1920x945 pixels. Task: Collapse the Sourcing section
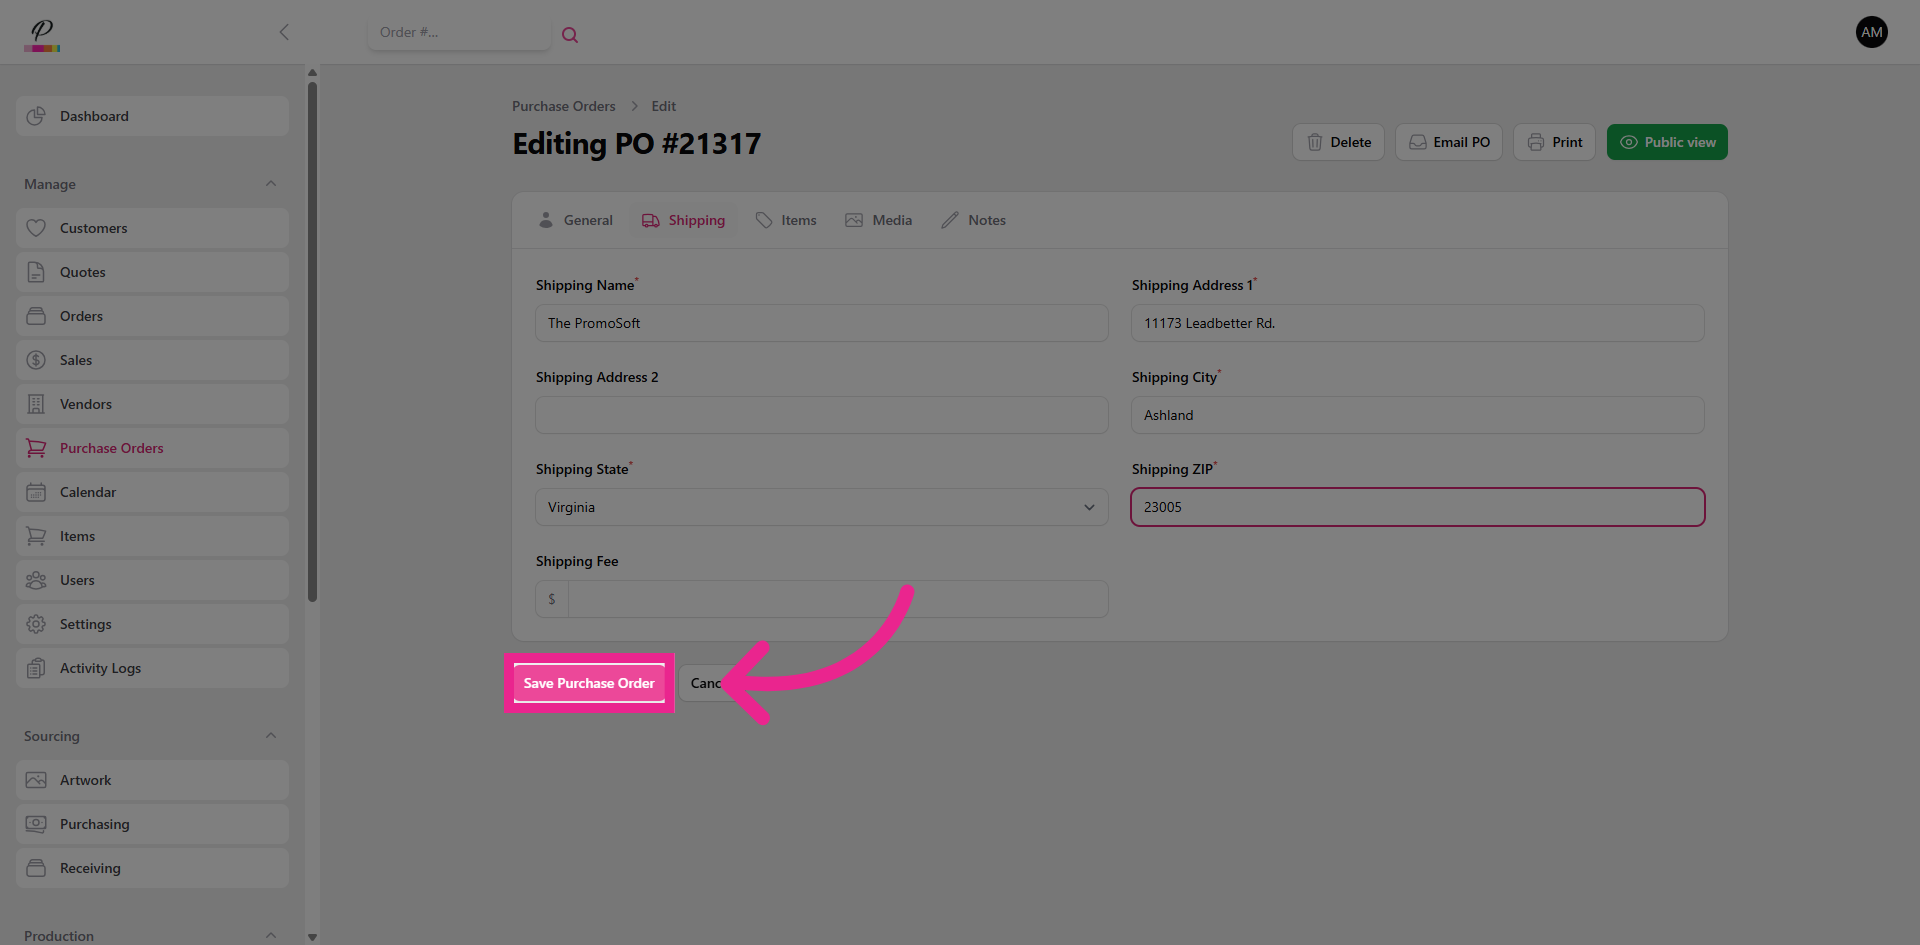tap(270, 735)
